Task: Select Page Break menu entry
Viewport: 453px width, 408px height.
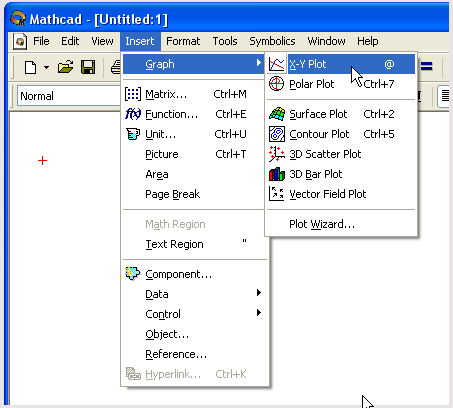Action: tap(194, 194)
